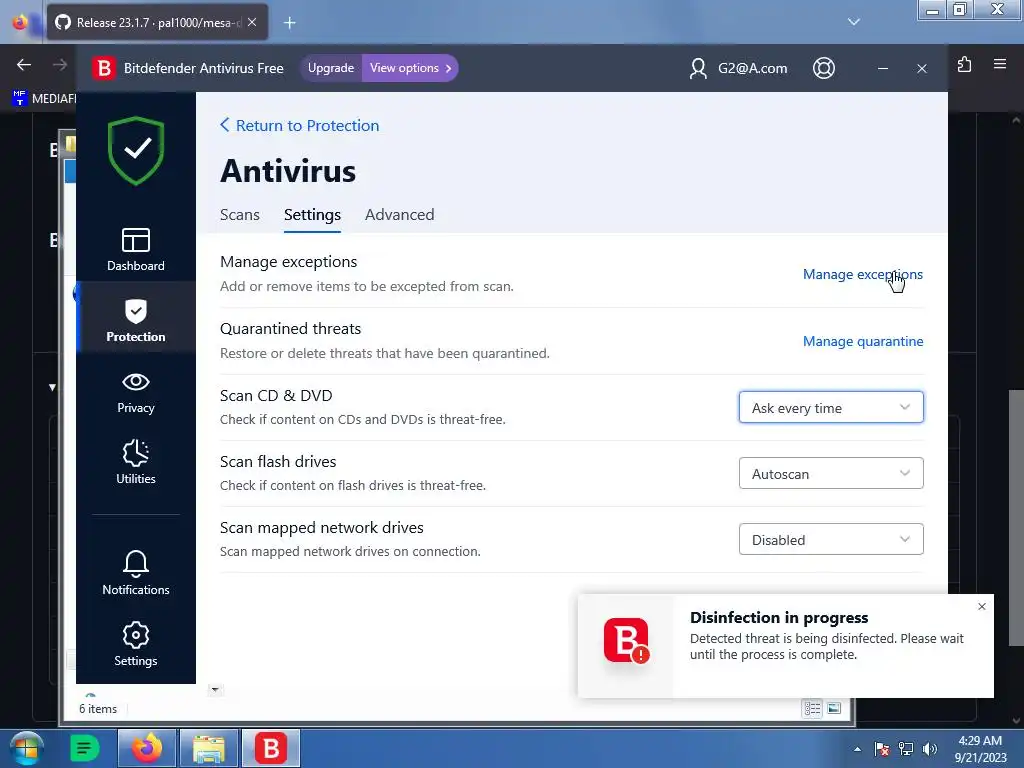Switch to the details view icon in Explorer
The height and width of the screenshot is (768, 1024).
click(x=812, y=709)
